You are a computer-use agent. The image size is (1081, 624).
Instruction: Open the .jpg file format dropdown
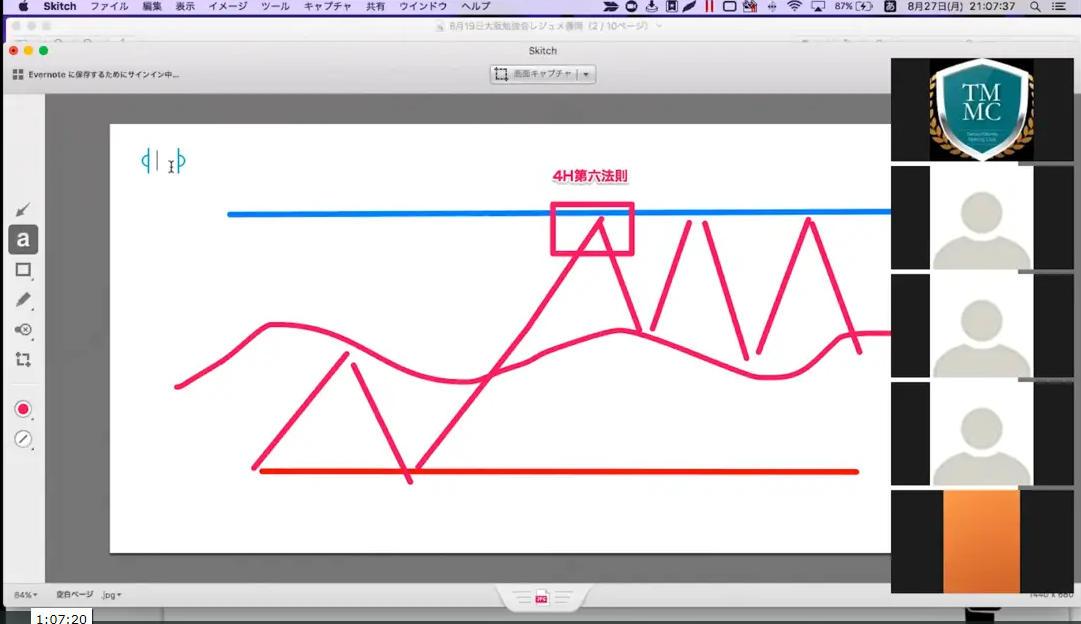point(111,595)
